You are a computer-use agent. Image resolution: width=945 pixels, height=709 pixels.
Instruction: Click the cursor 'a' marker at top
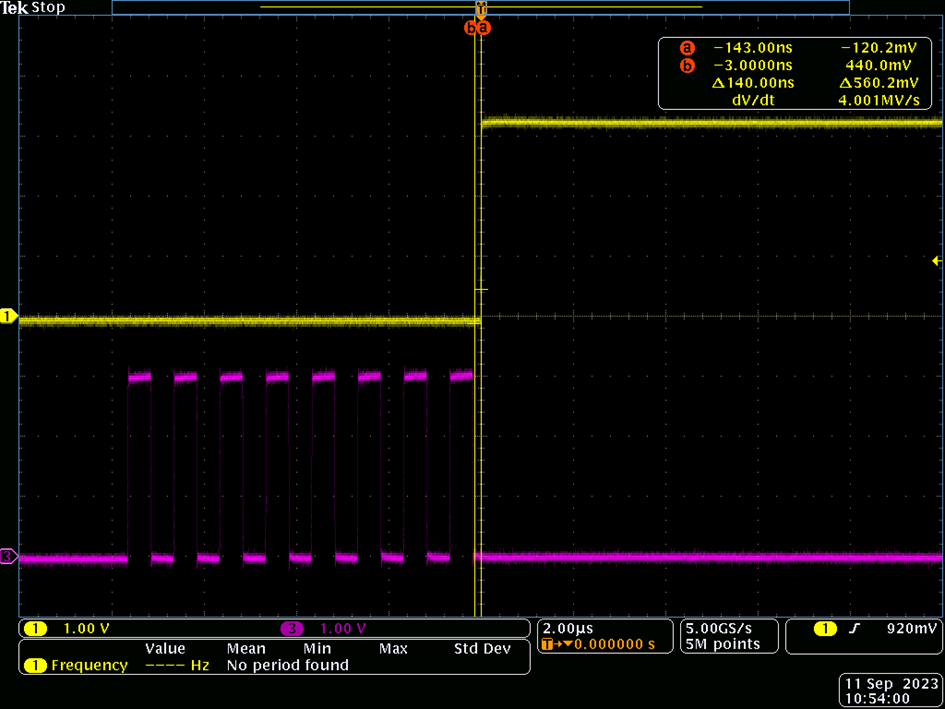pyautogui.click(x=485, y=28)
